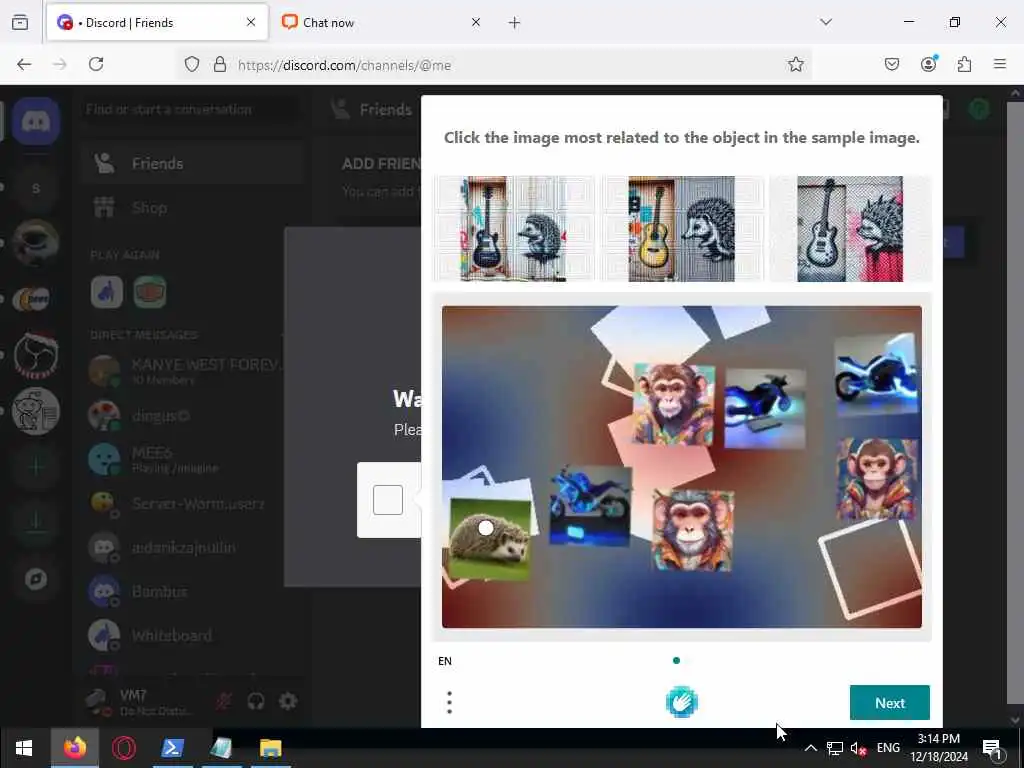
Task: Toggle the muted microphone icon
Action: tap(224, 701)
